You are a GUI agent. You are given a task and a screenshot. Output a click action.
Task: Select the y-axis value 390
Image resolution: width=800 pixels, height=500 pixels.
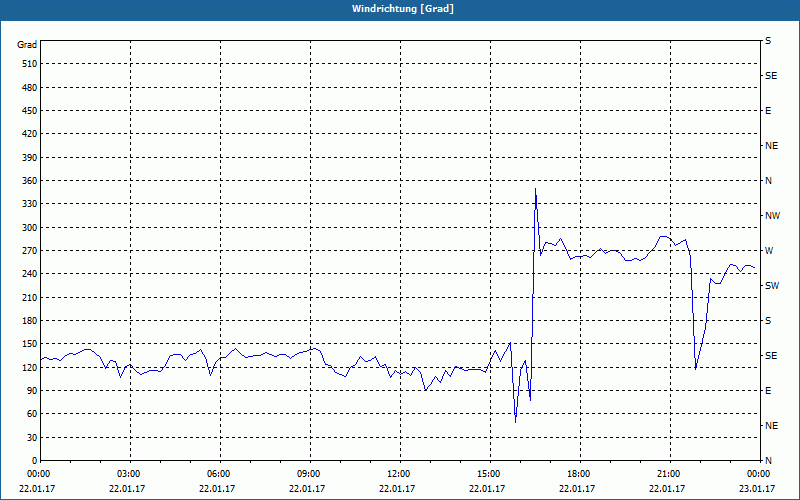click(30, 158)
